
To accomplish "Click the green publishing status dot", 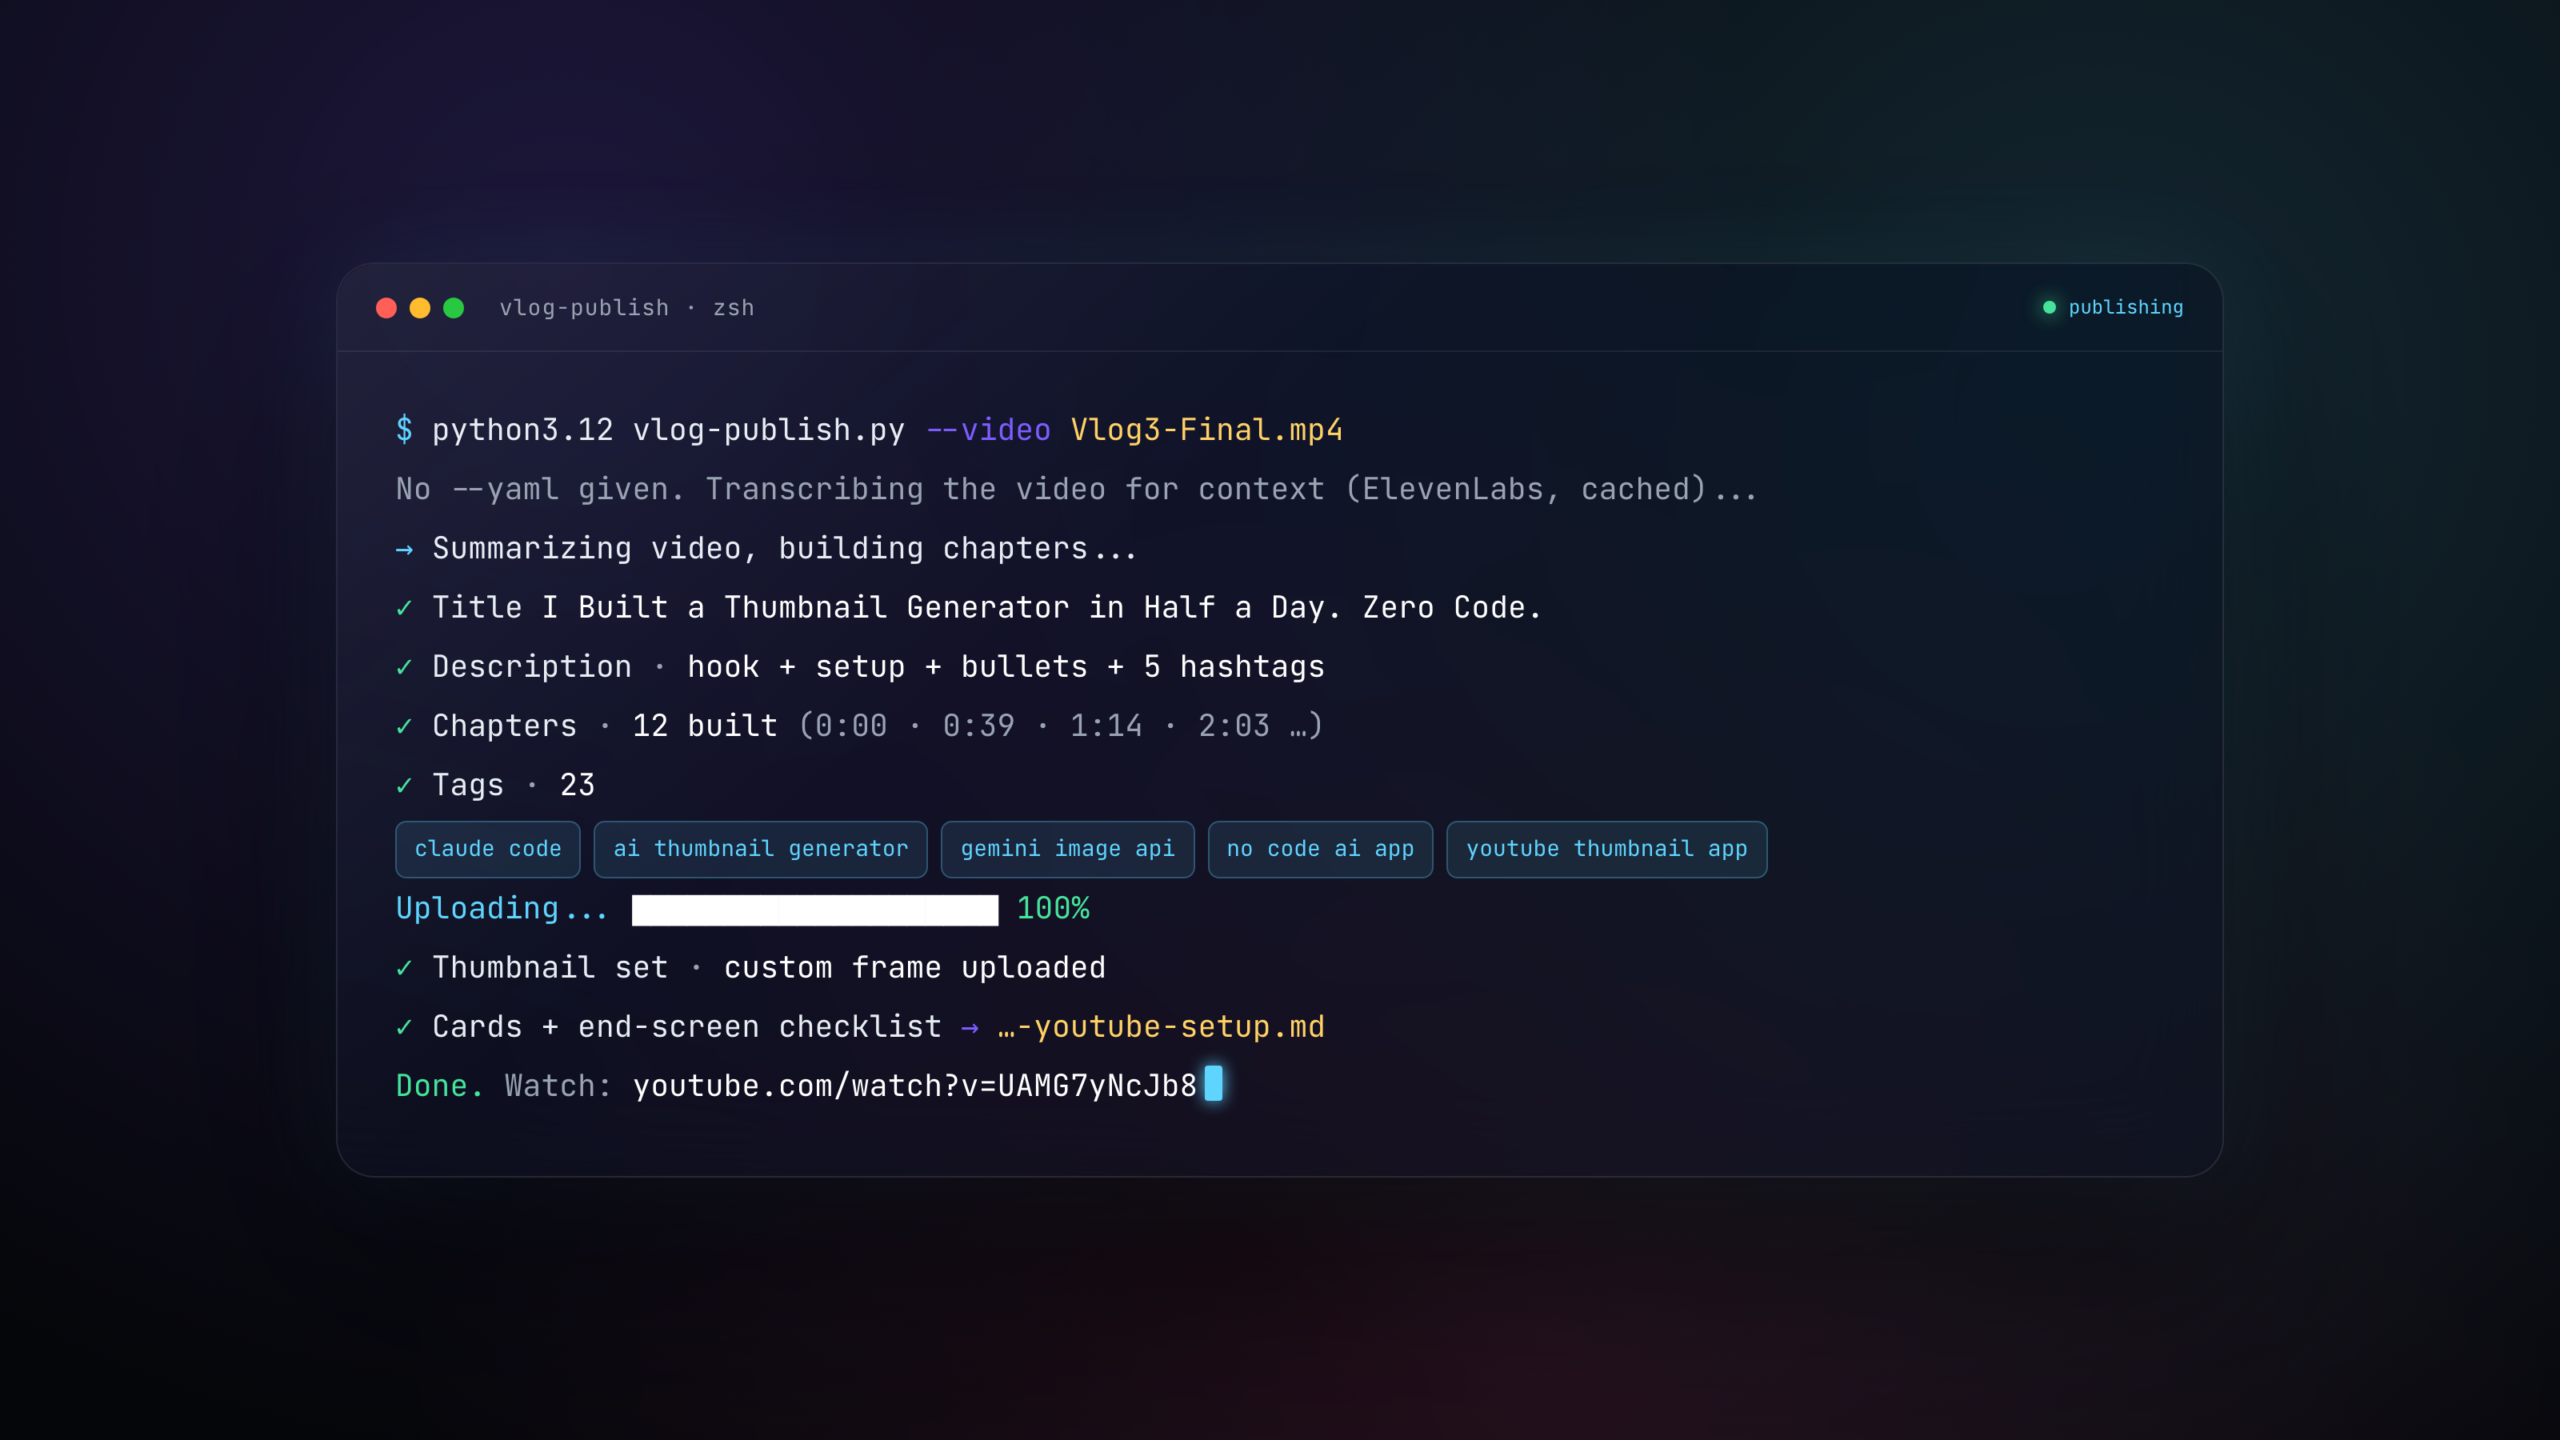I will [x=2049, y=308].
